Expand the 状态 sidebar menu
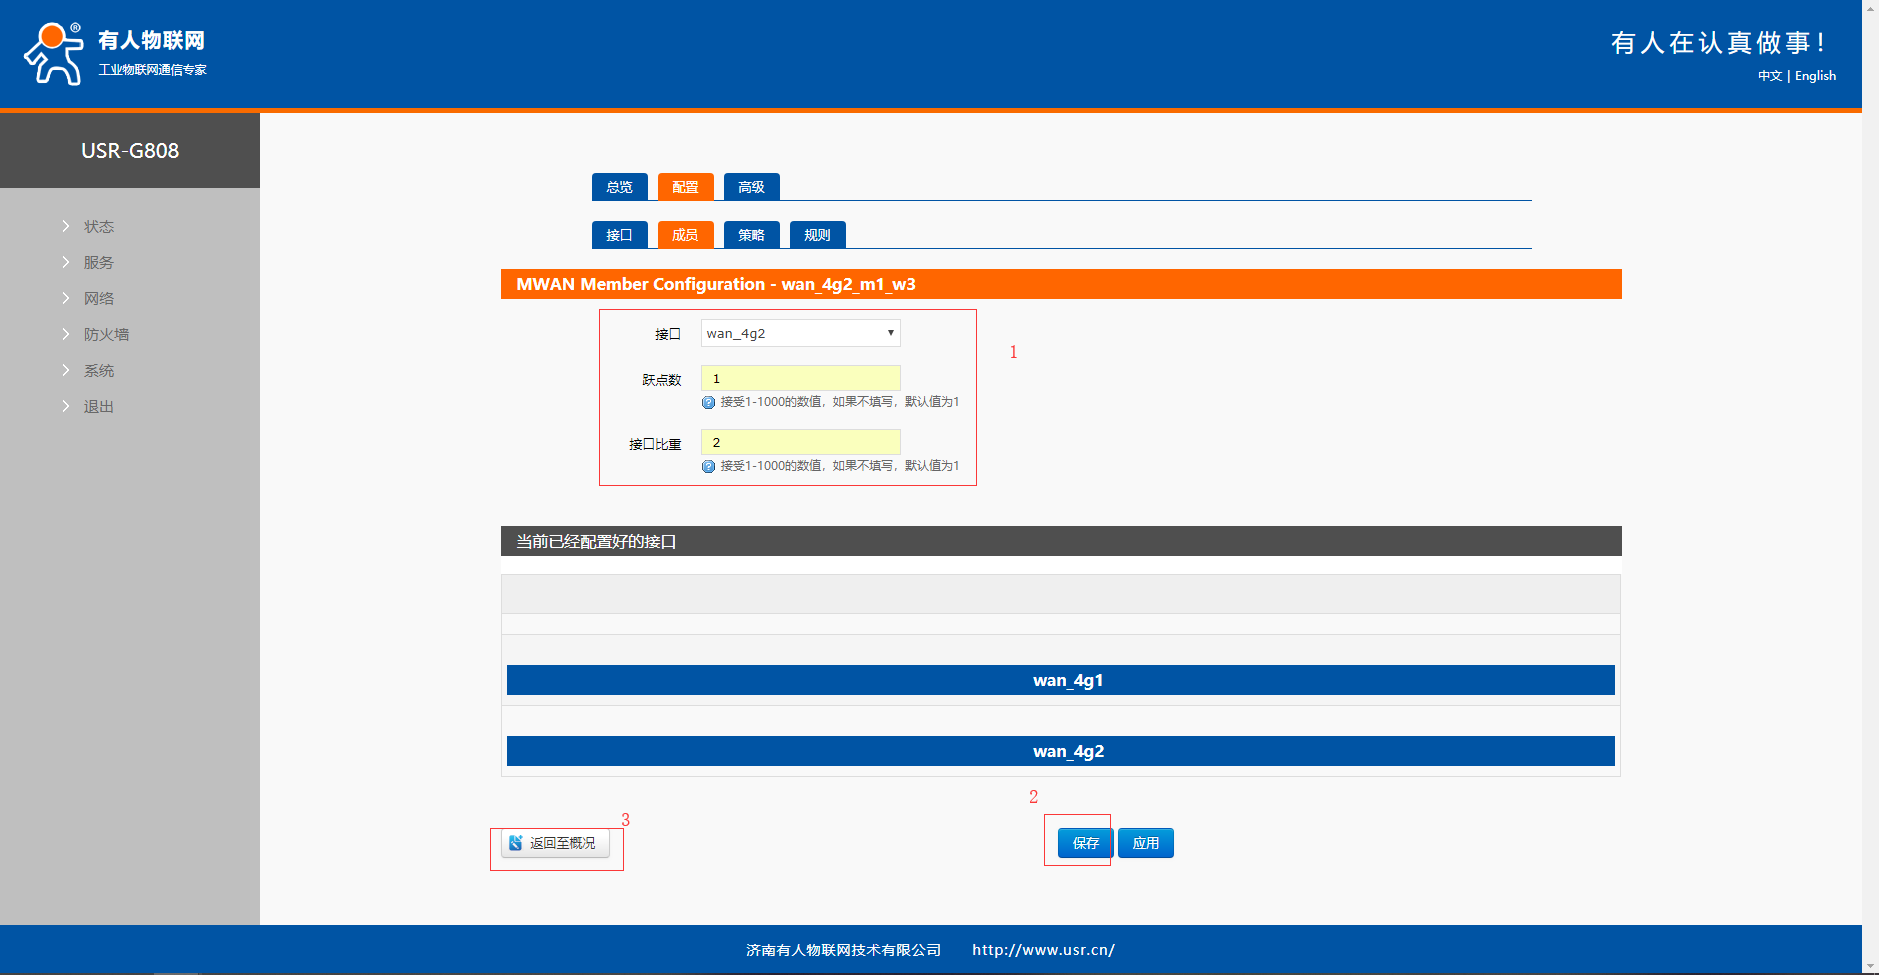1879x975 pixels. 98,227
